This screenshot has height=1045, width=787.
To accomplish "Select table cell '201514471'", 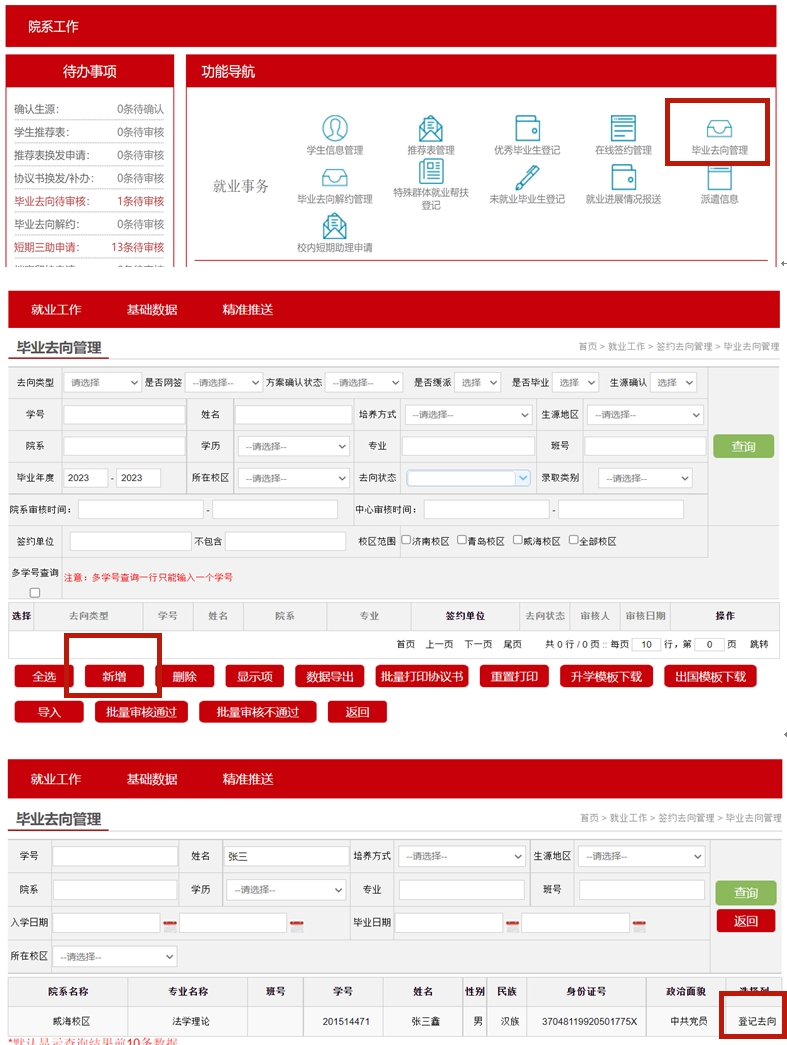I will tap(345, 1021).
